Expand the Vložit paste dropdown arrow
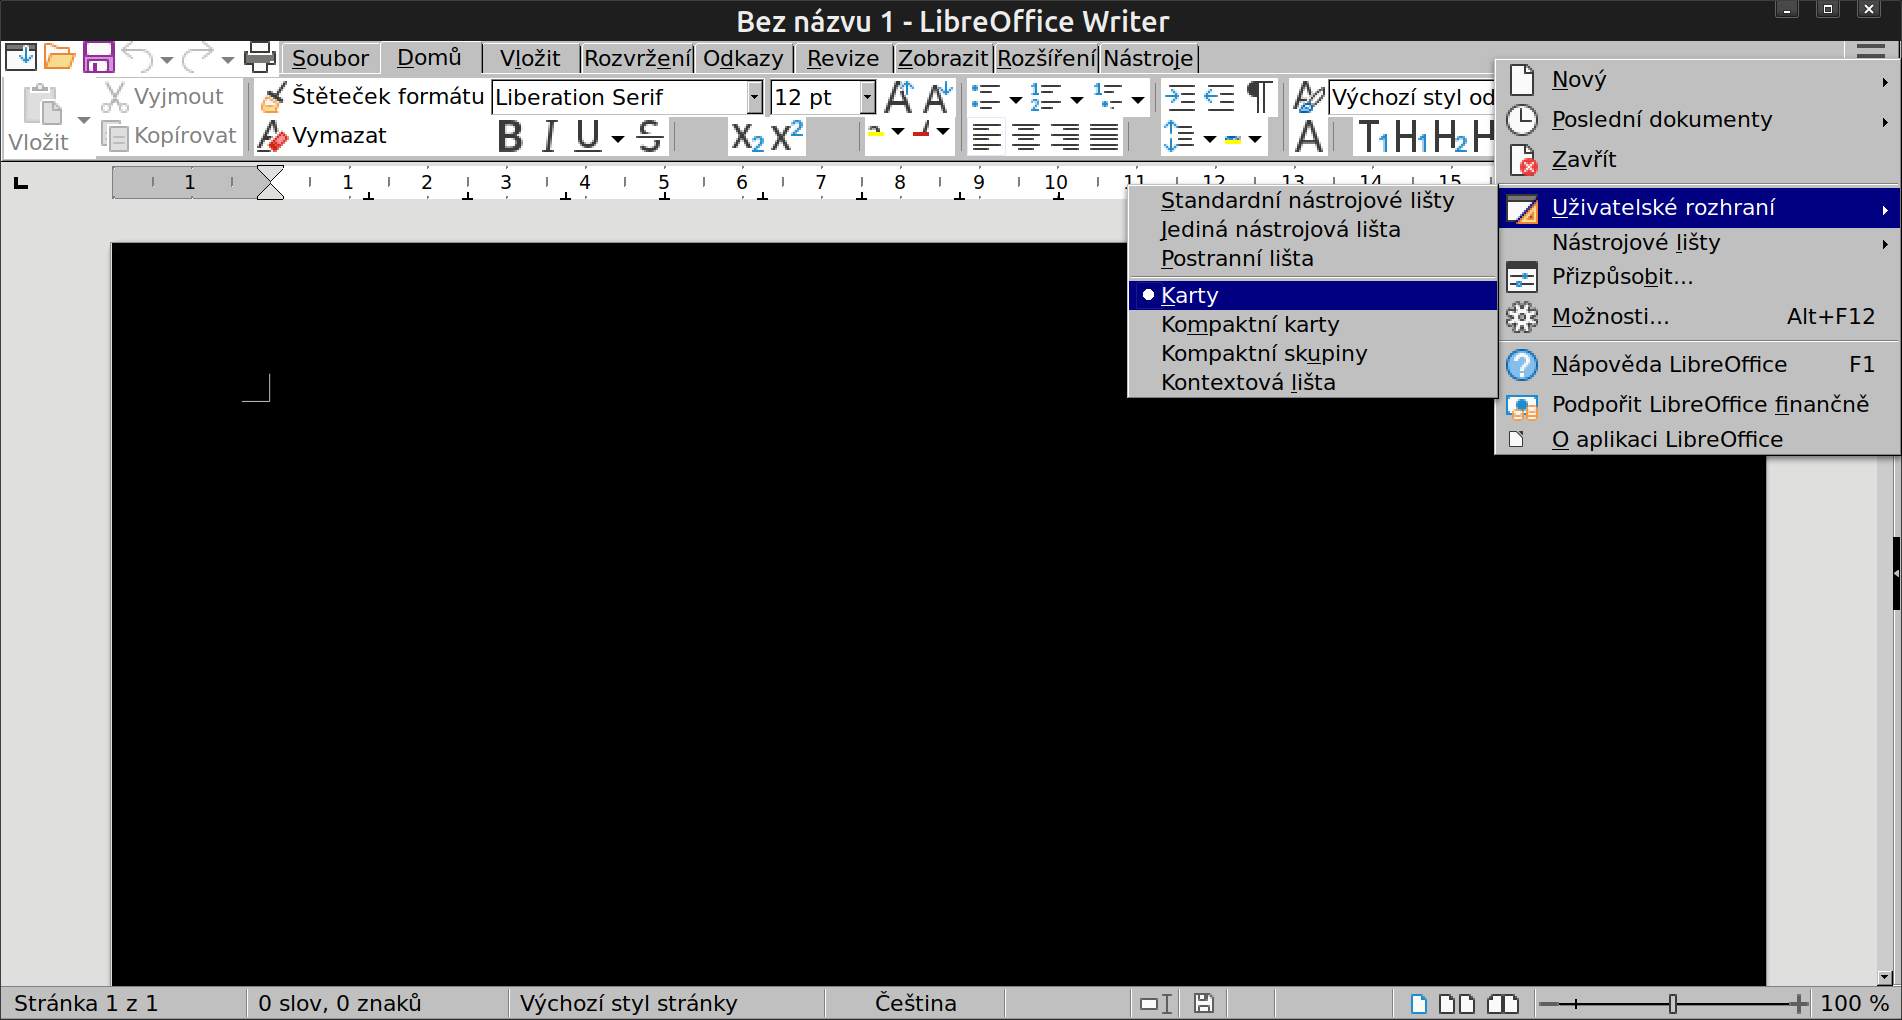Screen dimensions: 1902x1020 pyautogui.click(x=83, y=120)
